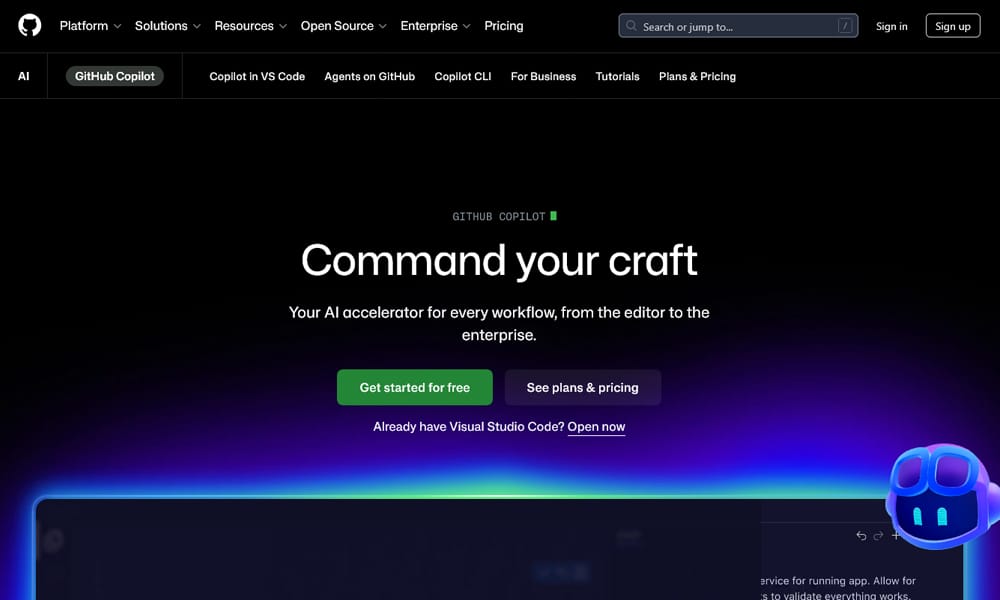The width and height of the screenshot is (1000, 600).
Task: Click Sign in
Action: (x=891, y=26)
